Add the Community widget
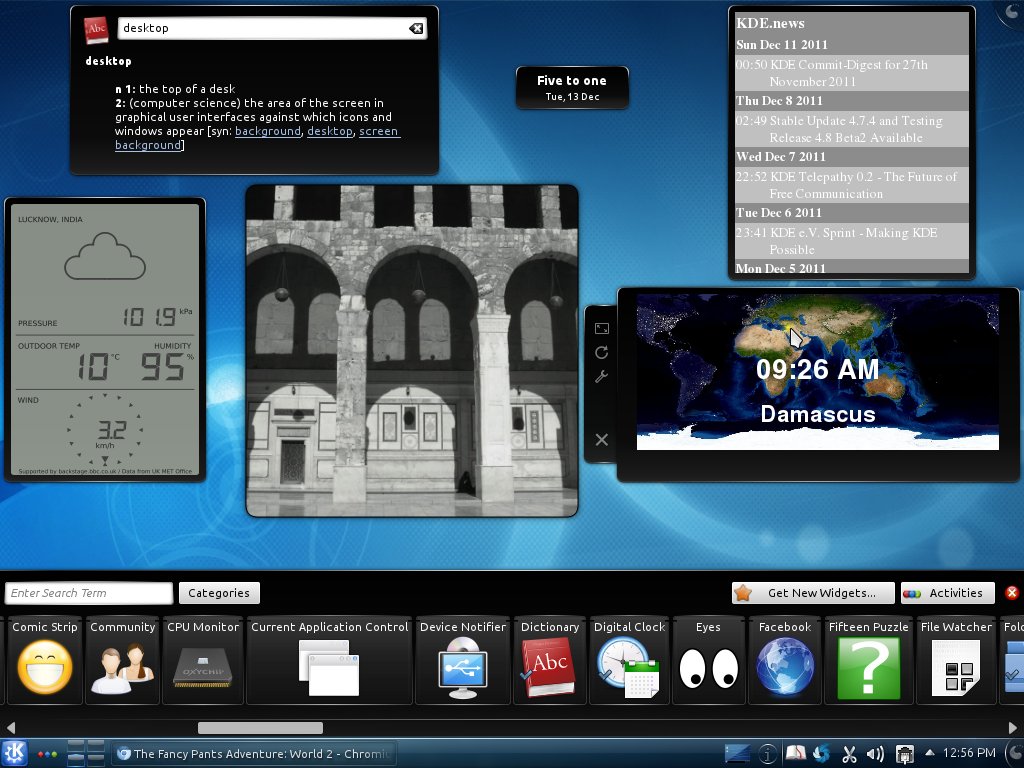1024x768 pixels. (123, 660)
